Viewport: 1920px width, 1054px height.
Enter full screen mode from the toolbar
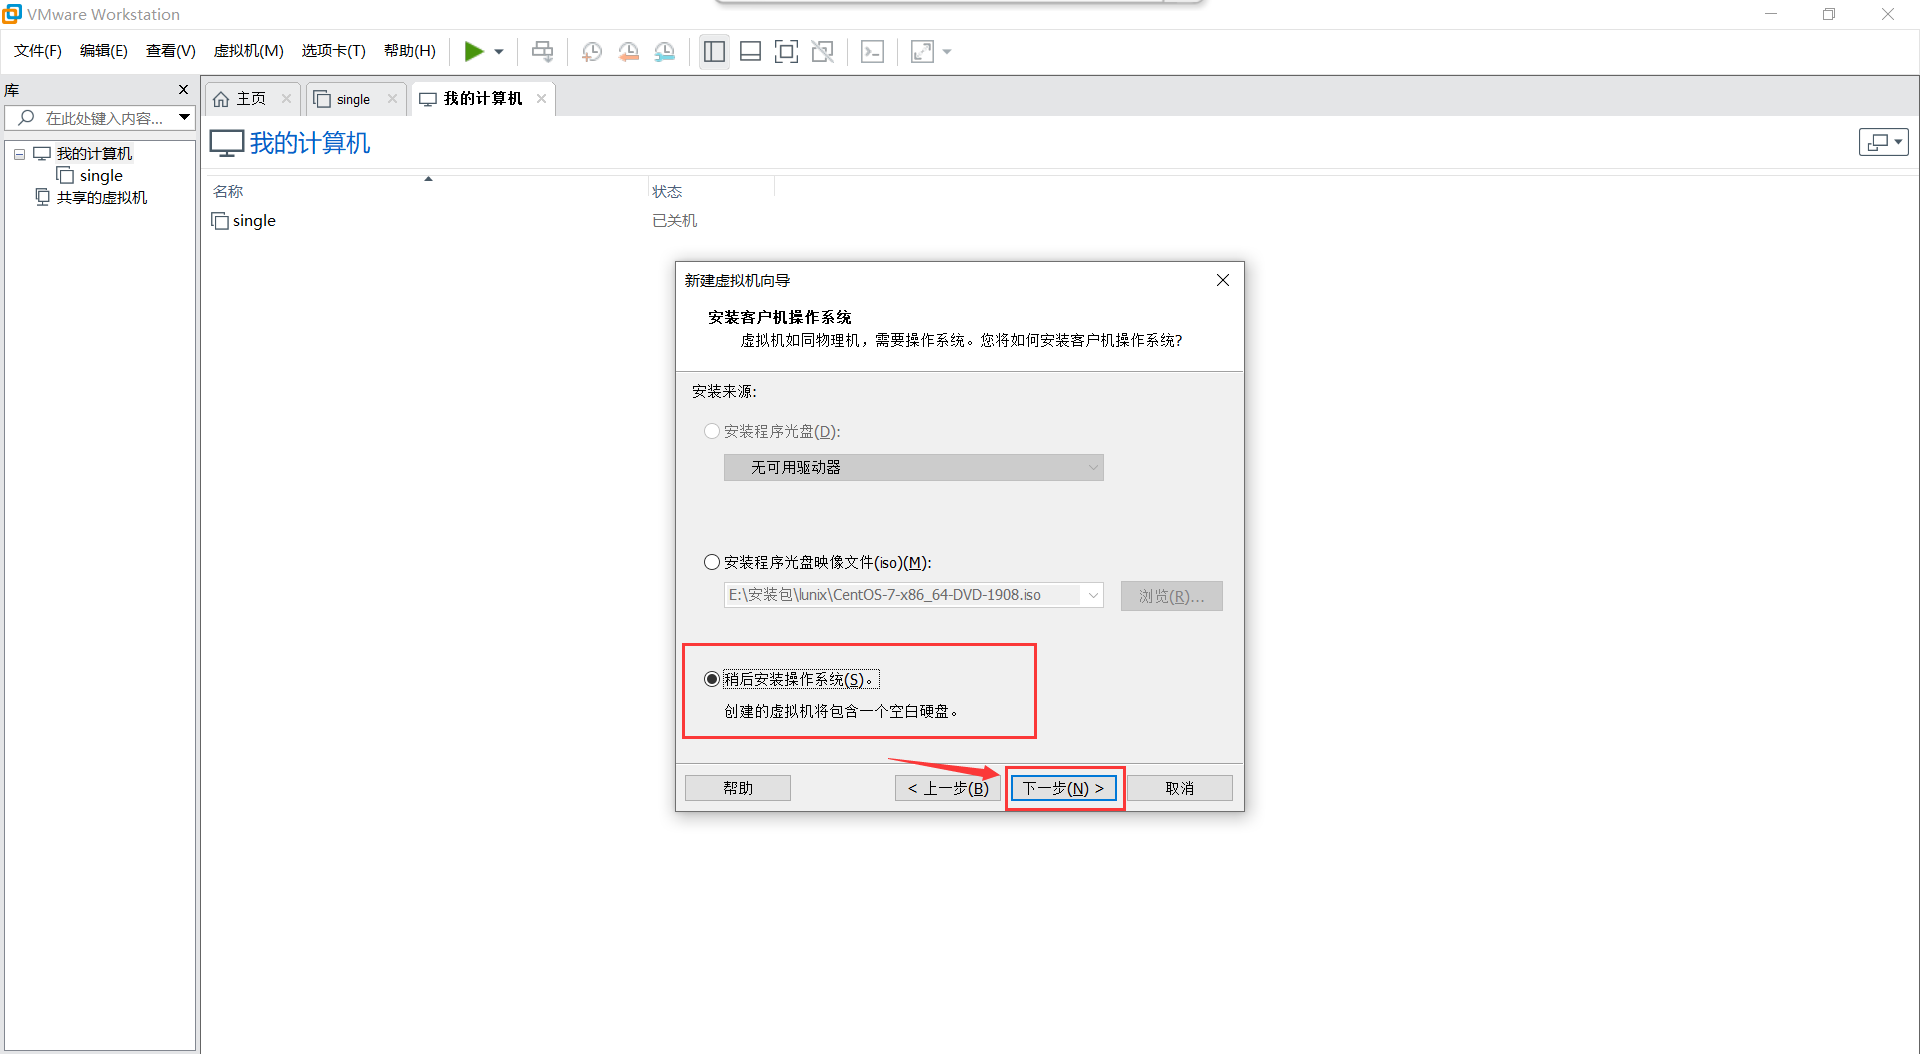tap(786, 51)
